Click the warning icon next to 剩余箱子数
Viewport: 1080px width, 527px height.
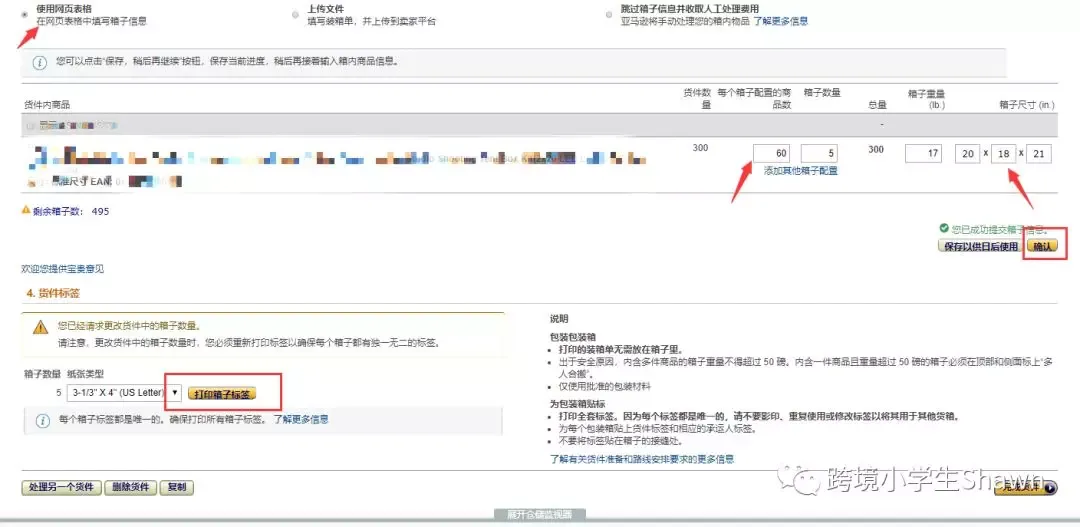pyautogui.click(x=26, y=211)
